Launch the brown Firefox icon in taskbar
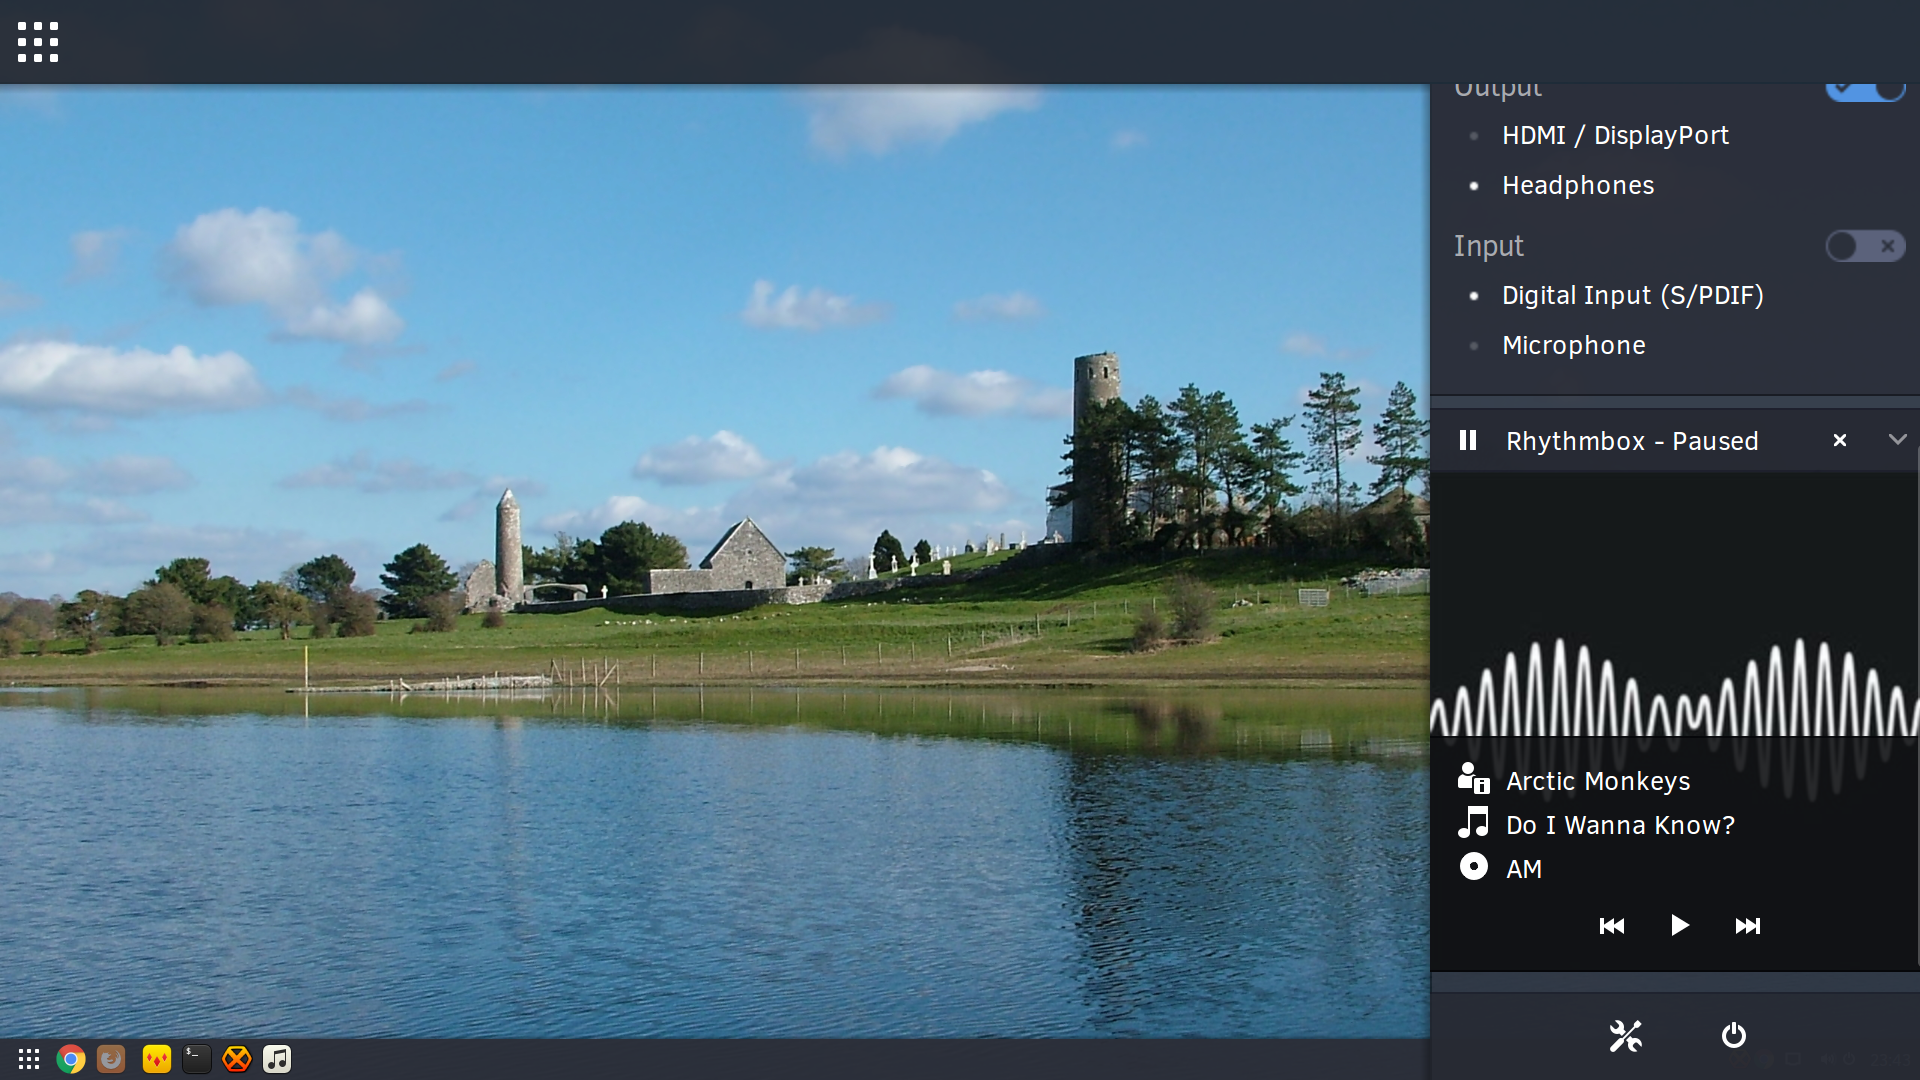Image resolution: width=1920 pixels, height=1080 pixels. point(111,1059)
